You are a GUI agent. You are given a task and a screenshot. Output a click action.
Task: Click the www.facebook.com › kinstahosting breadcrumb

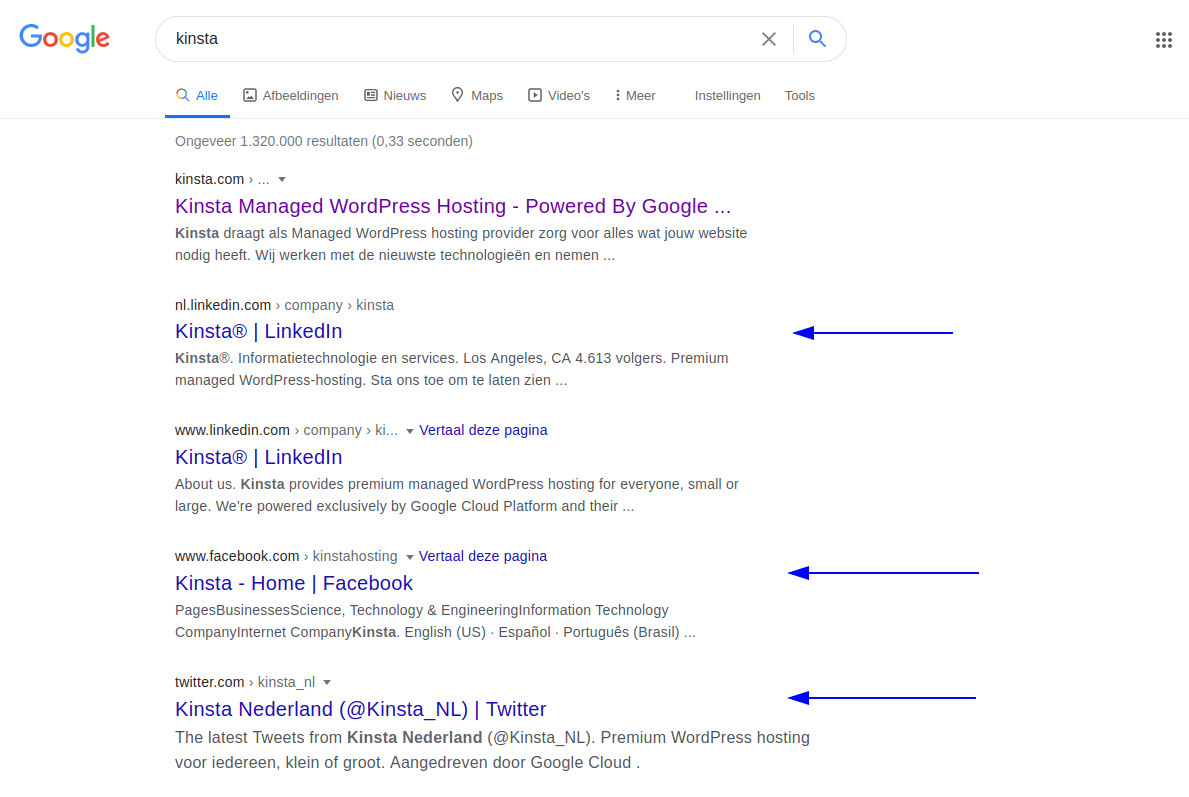tap(286, 556)
